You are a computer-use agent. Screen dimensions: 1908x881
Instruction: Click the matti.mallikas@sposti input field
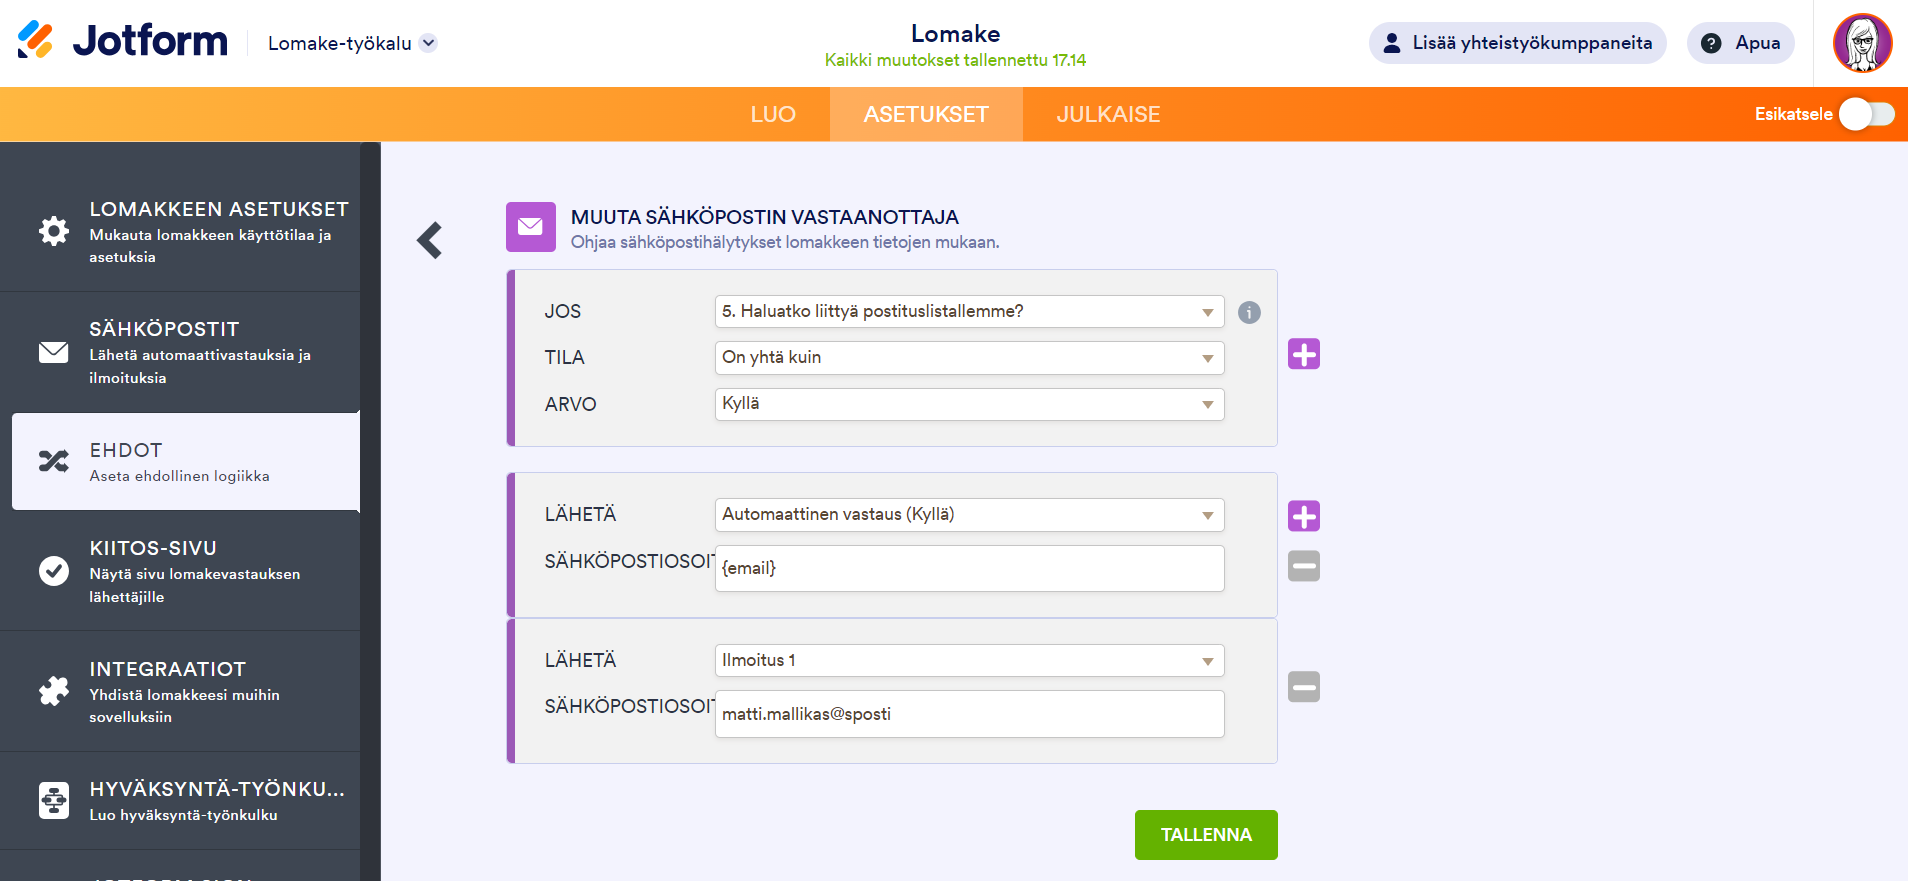(x=969, y=714)
